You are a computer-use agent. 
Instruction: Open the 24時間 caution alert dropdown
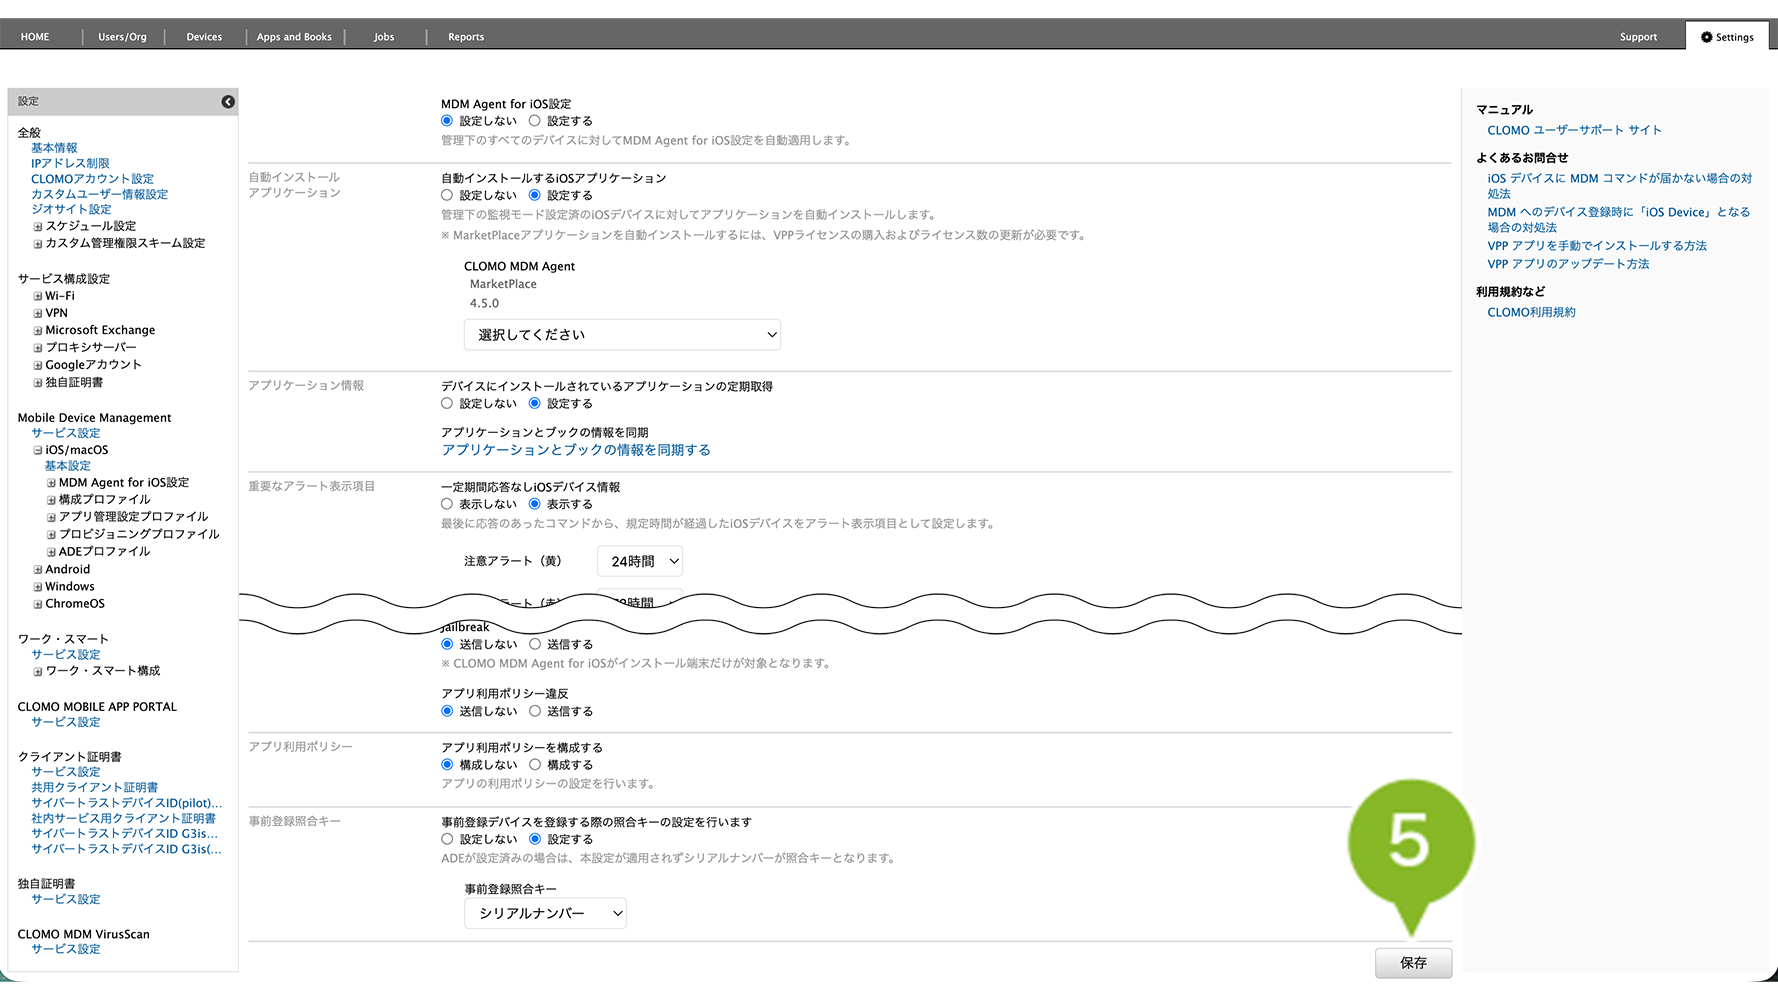(x=640, y=562)
